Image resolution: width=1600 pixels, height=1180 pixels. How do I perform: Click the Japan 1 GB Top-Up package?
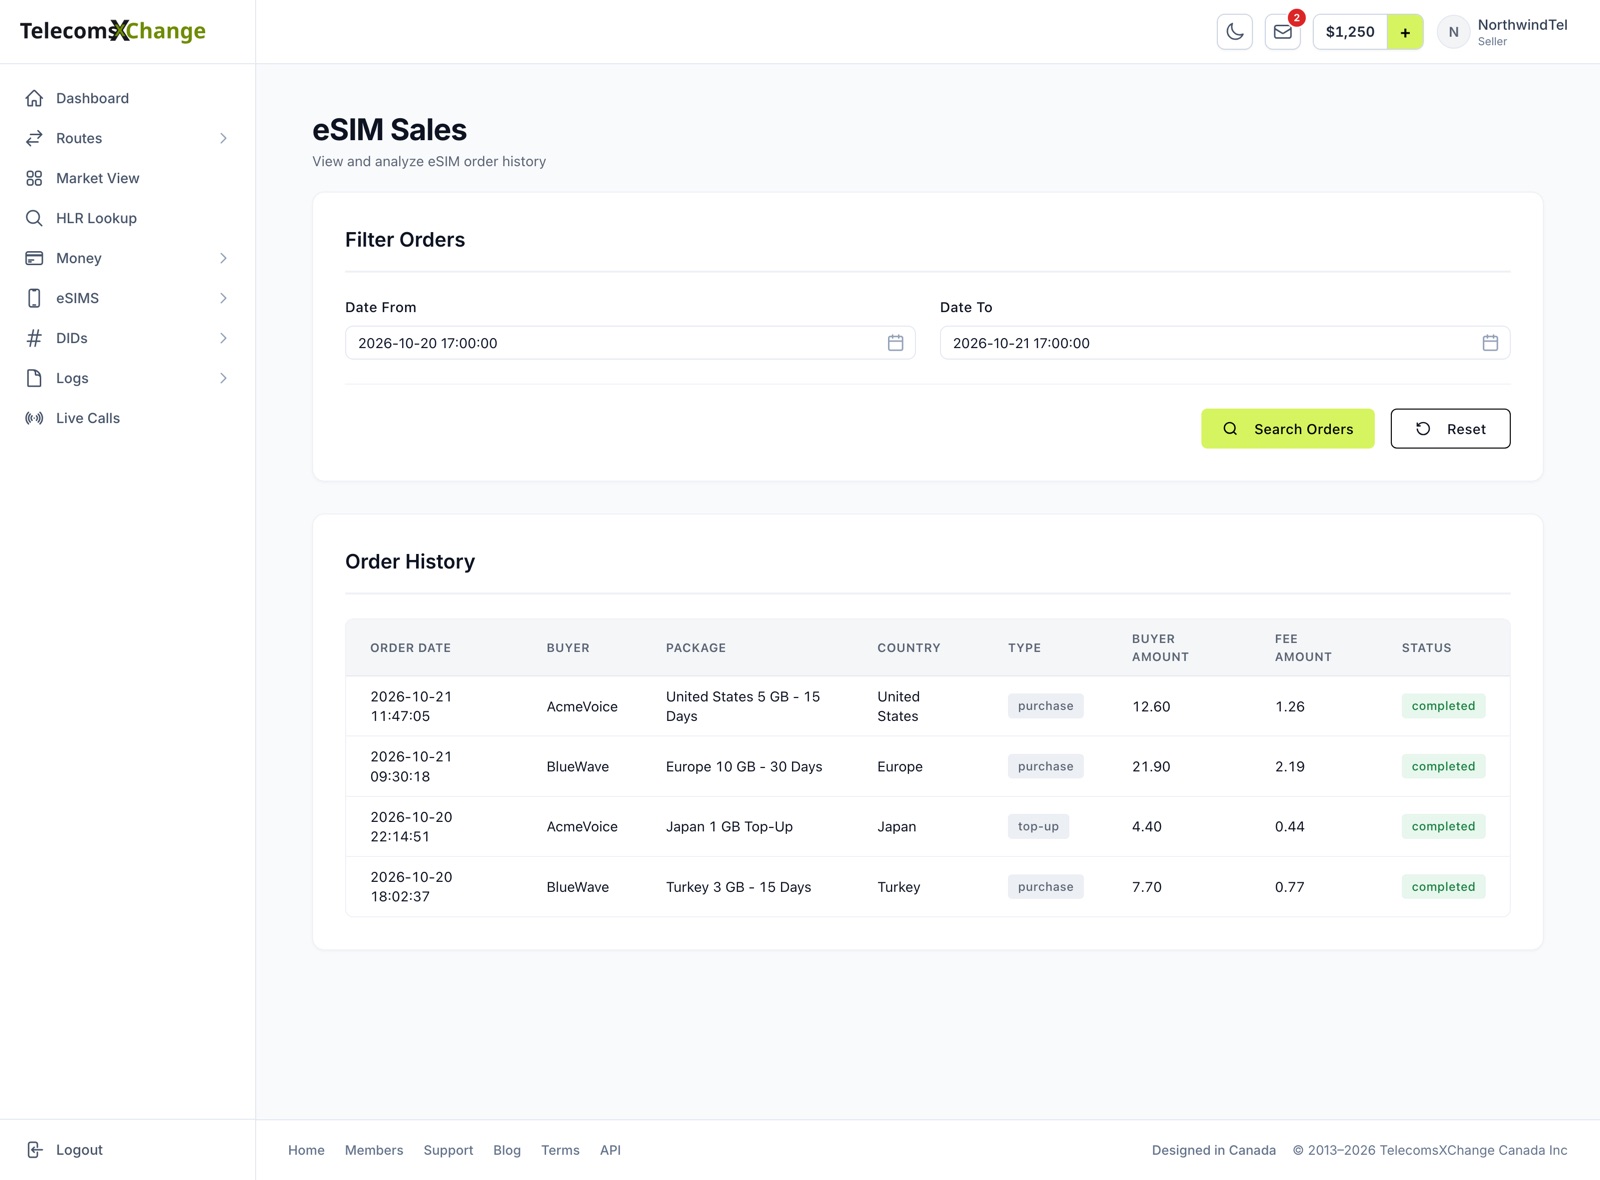(729, 827)
